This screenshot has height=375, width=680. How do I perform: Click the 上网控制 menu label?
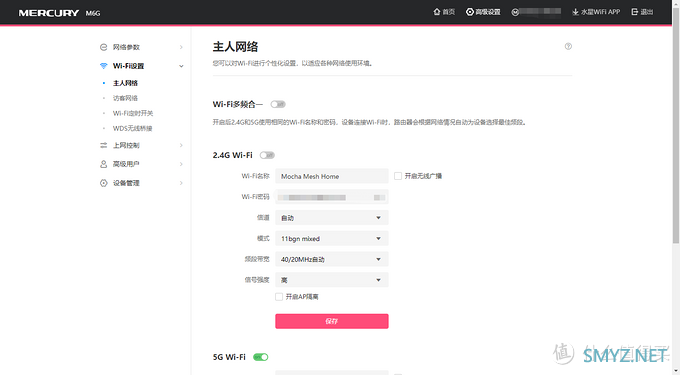[x=126, y=145]
